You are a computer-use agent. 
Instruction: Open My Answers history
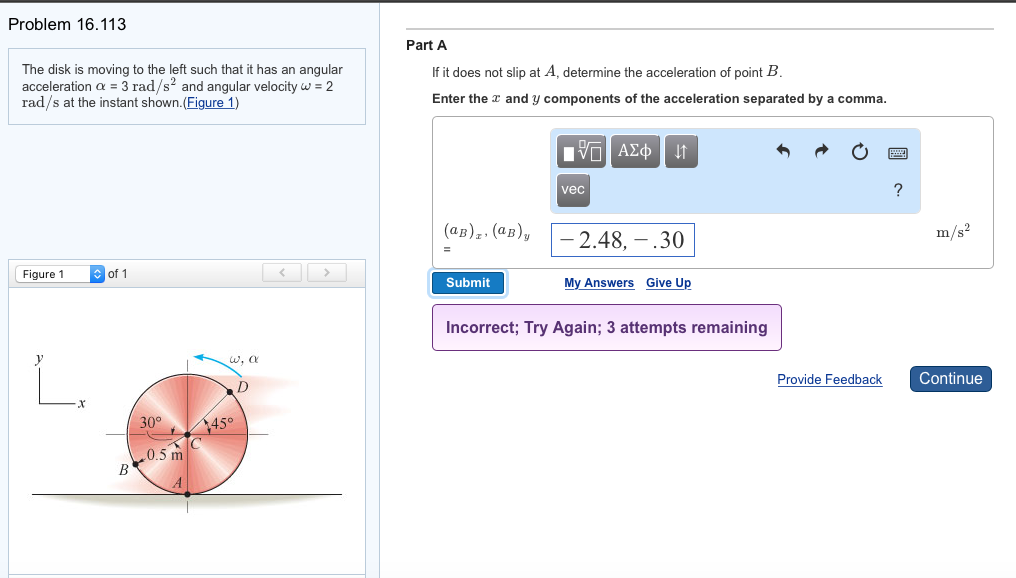(599, 283)
